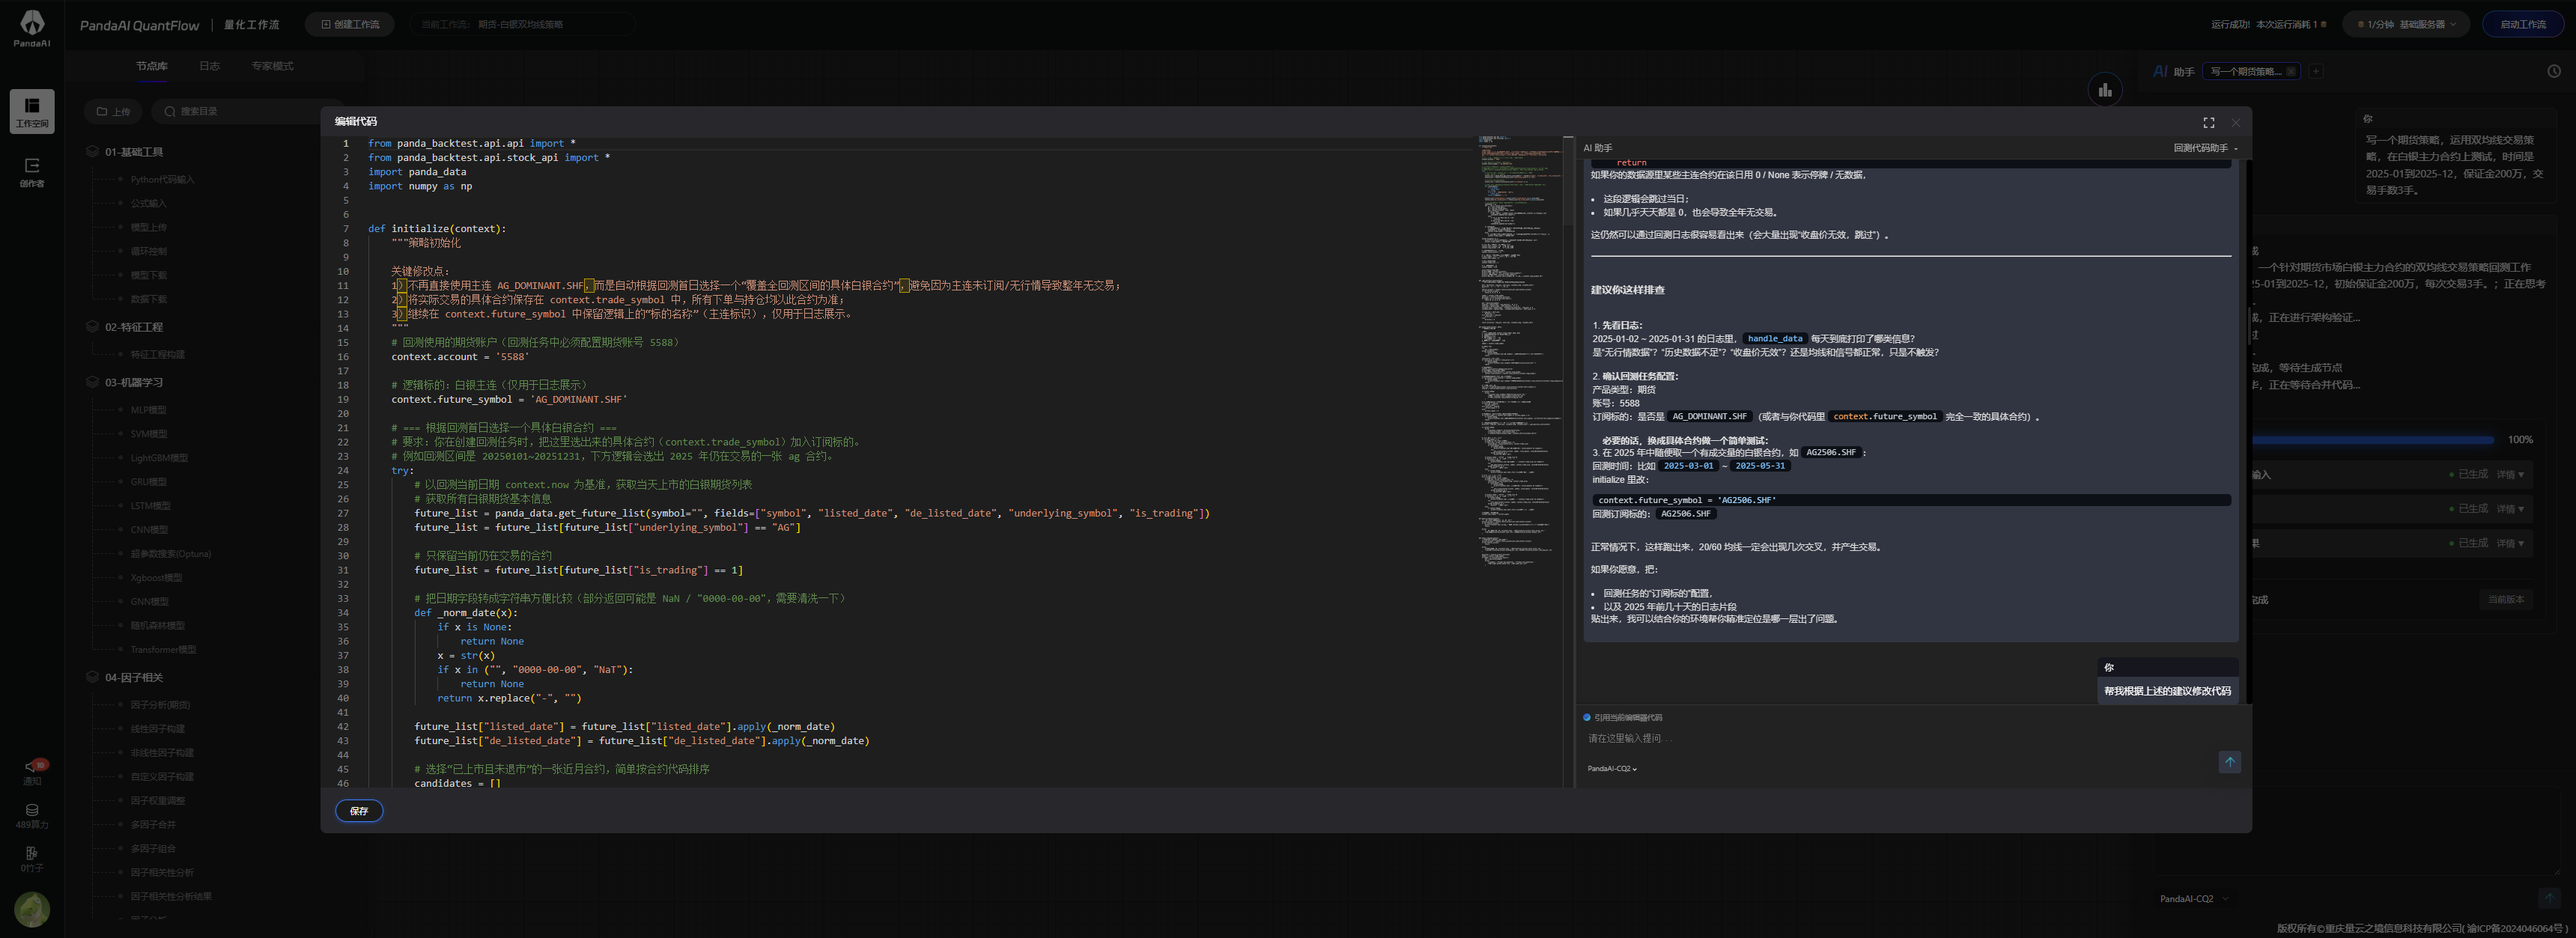Open the background PandaAI-CQ2 model selector

(2193, 899)
